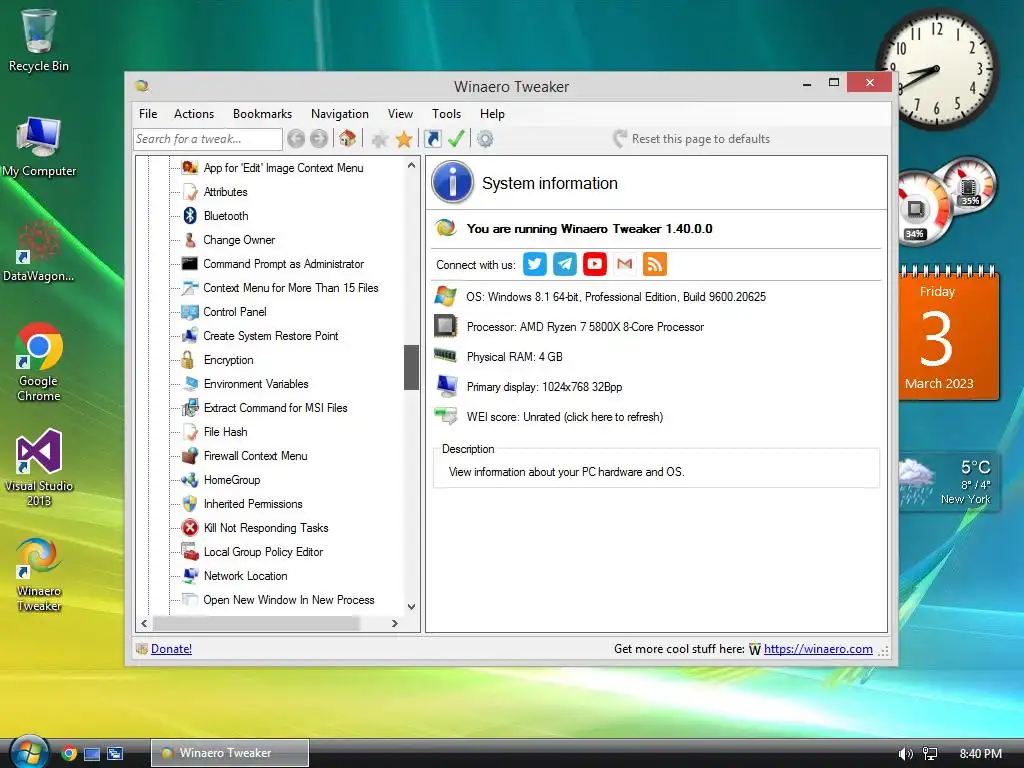Select Extract Command for MSI Files
The height and width of the screenshot is (768, 1024).
point(276,408)
